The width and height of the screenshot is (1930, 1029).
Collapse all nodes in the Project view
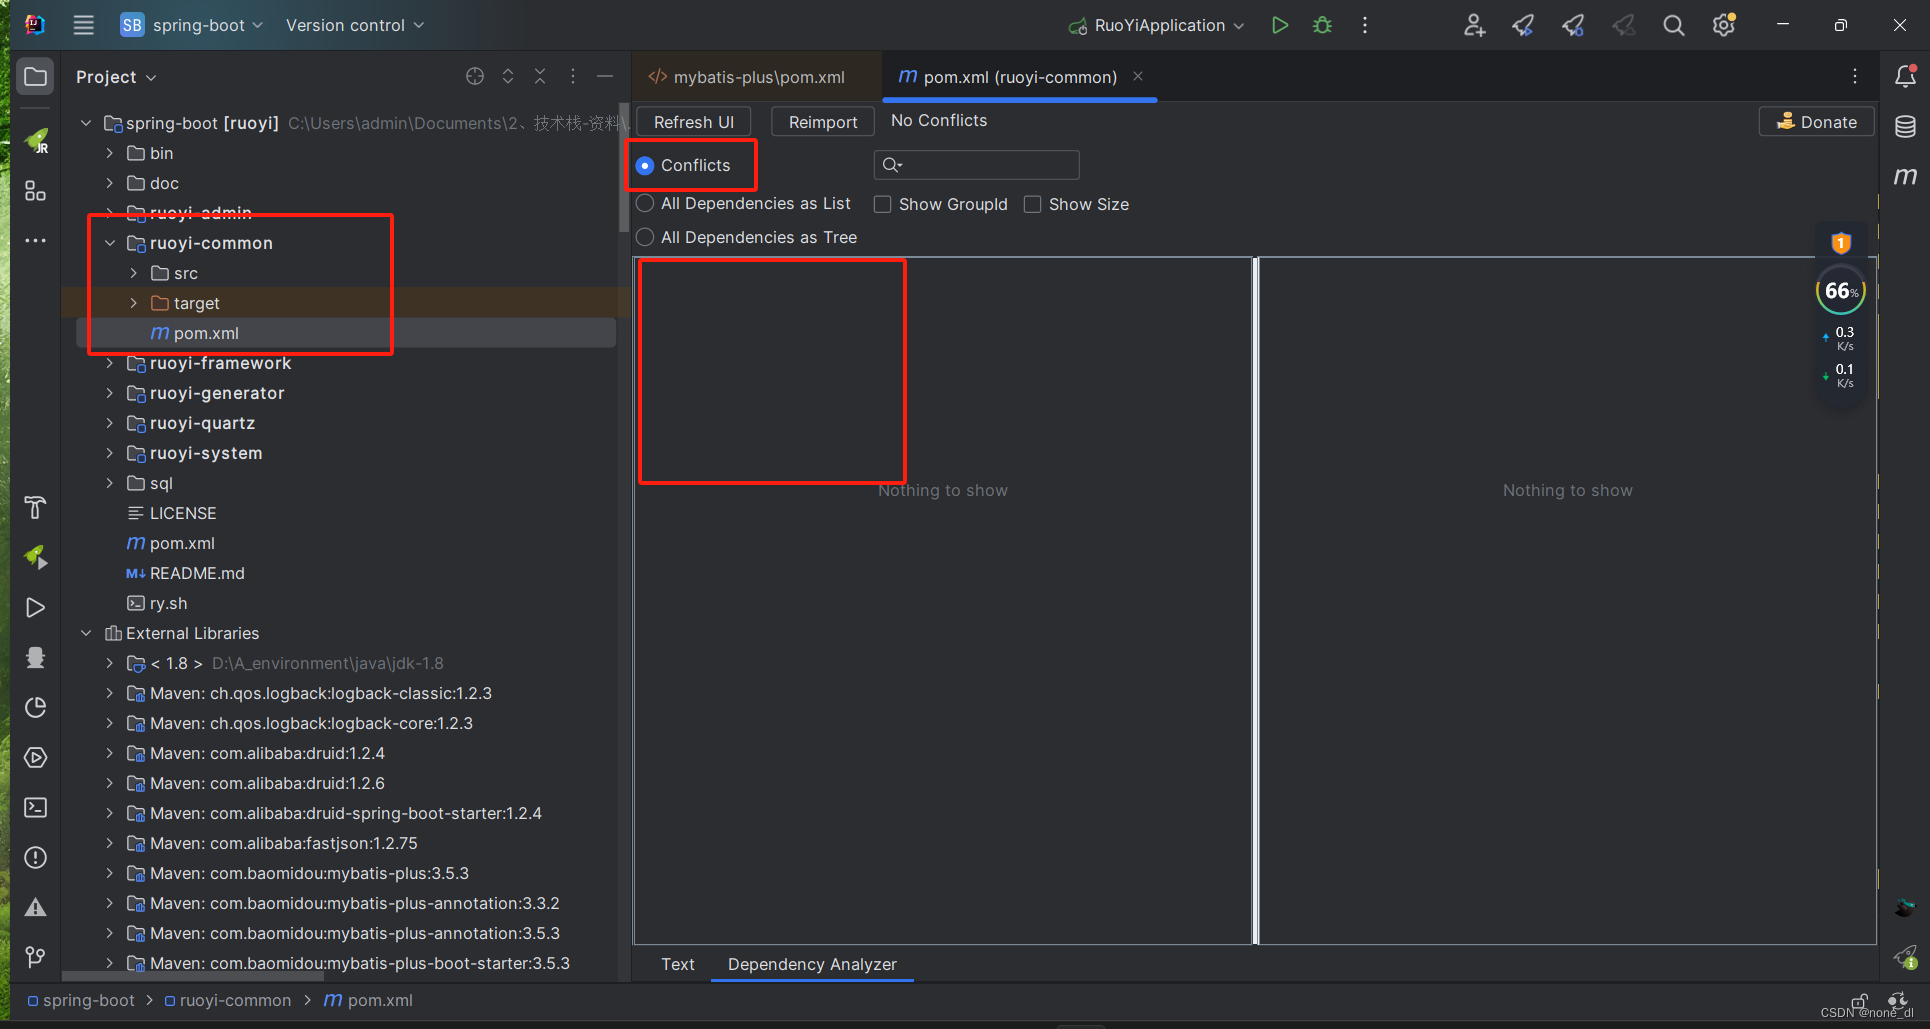(x=540, y=76)
